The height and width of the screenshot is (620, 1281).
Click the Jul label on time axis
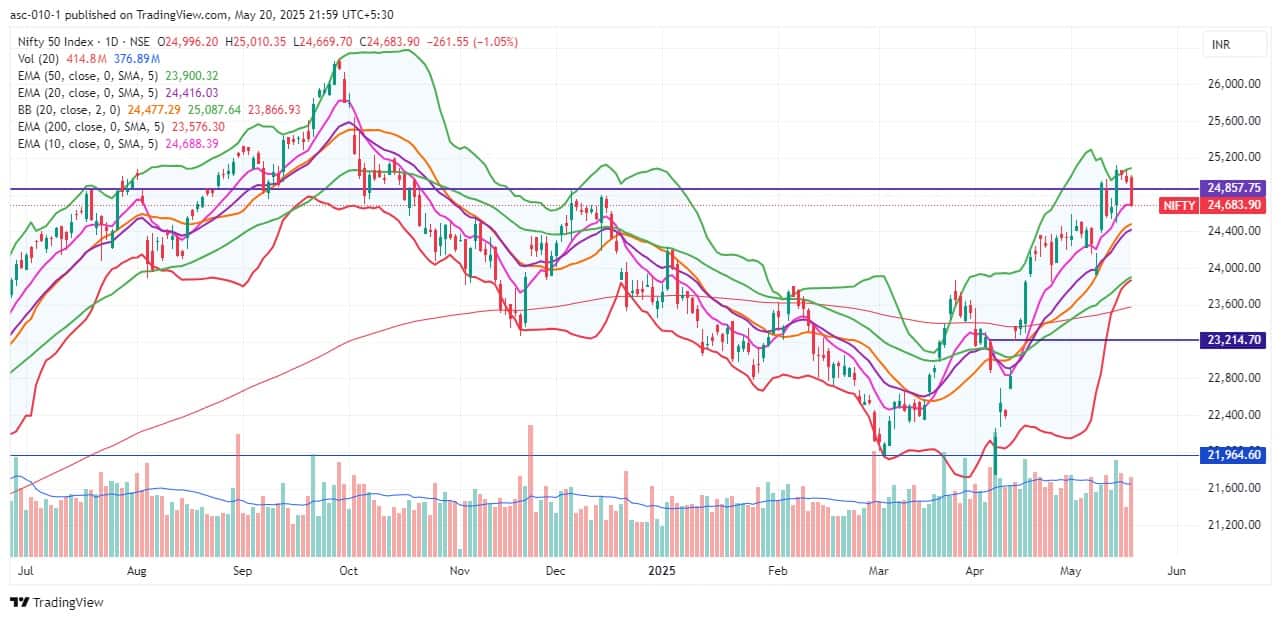(25, 571)
